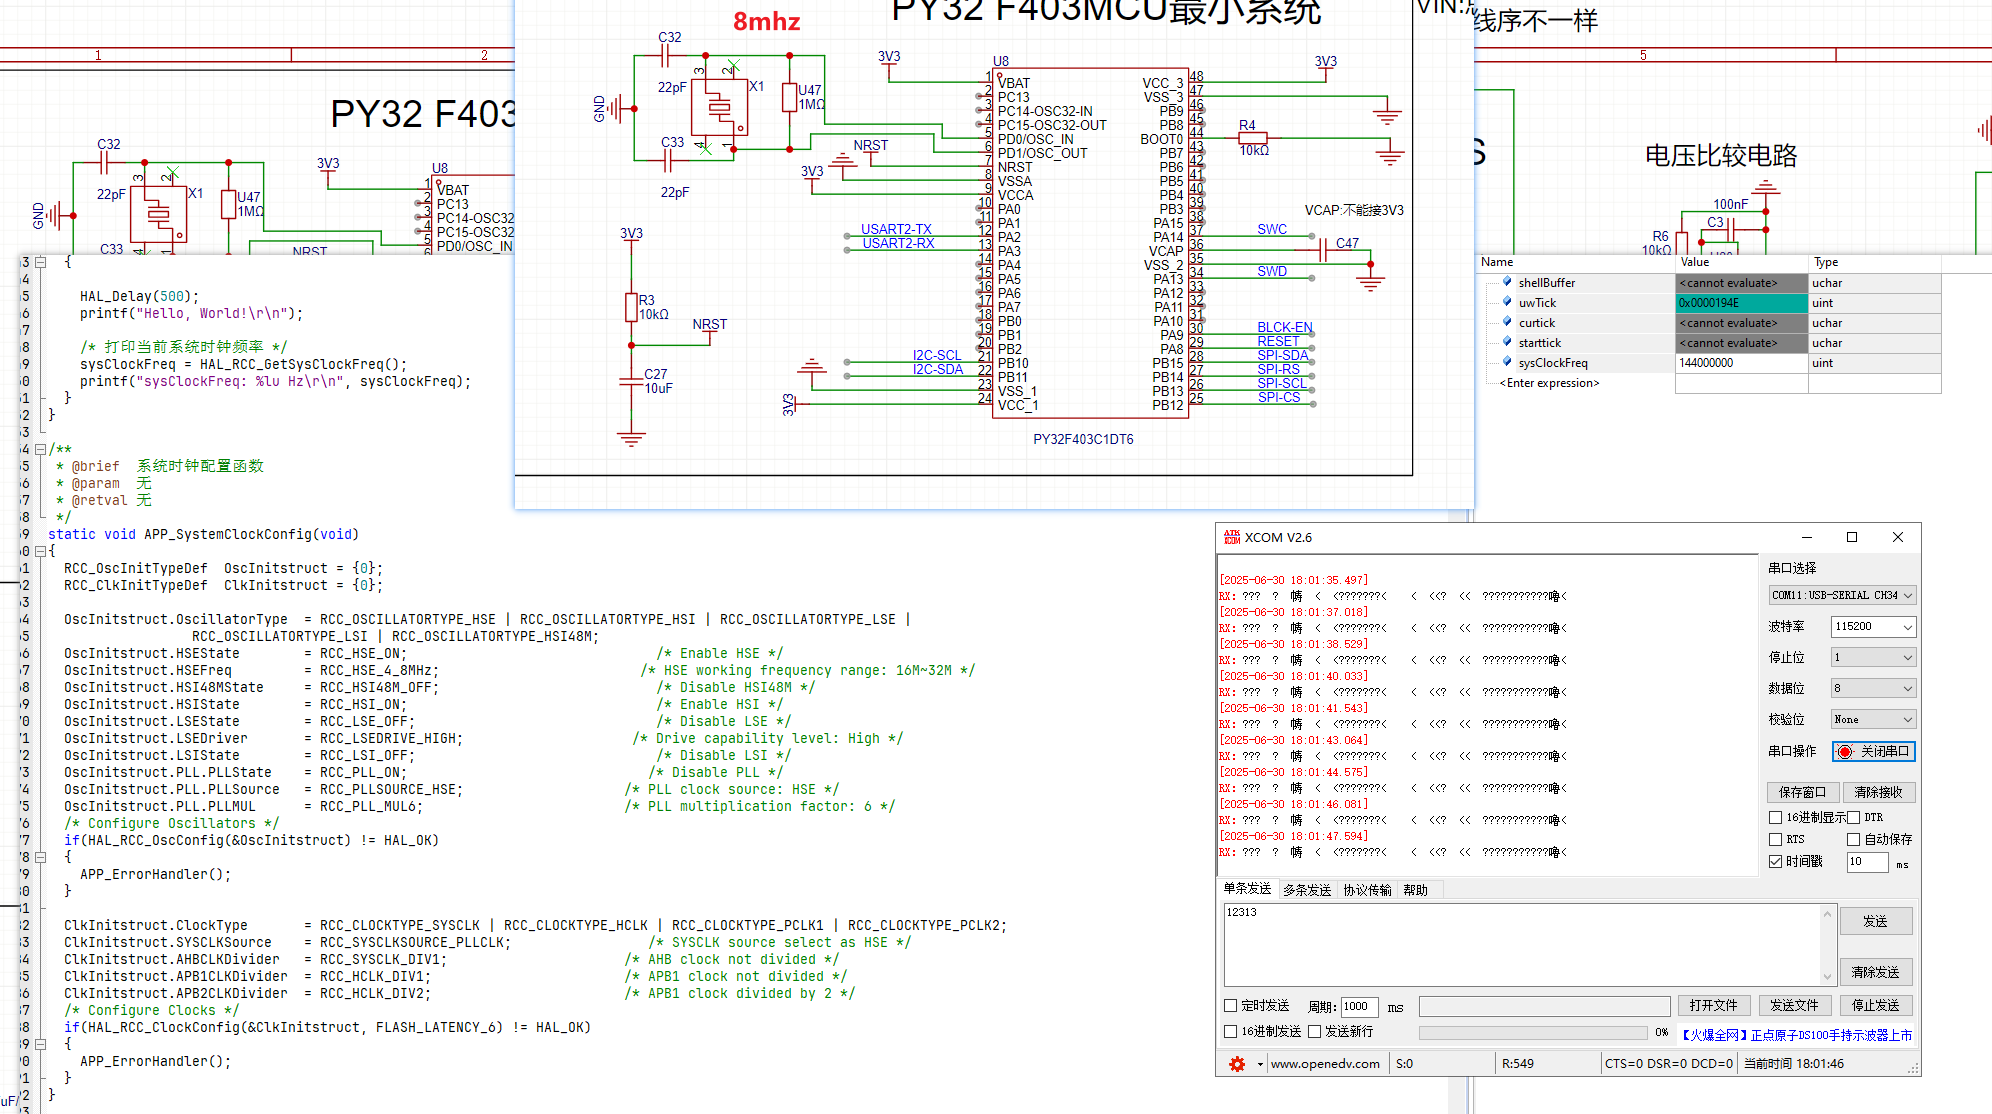Enable the 发送新行 send newline checkbox
The image size is (1992, 1114).
[1315, 1032]
